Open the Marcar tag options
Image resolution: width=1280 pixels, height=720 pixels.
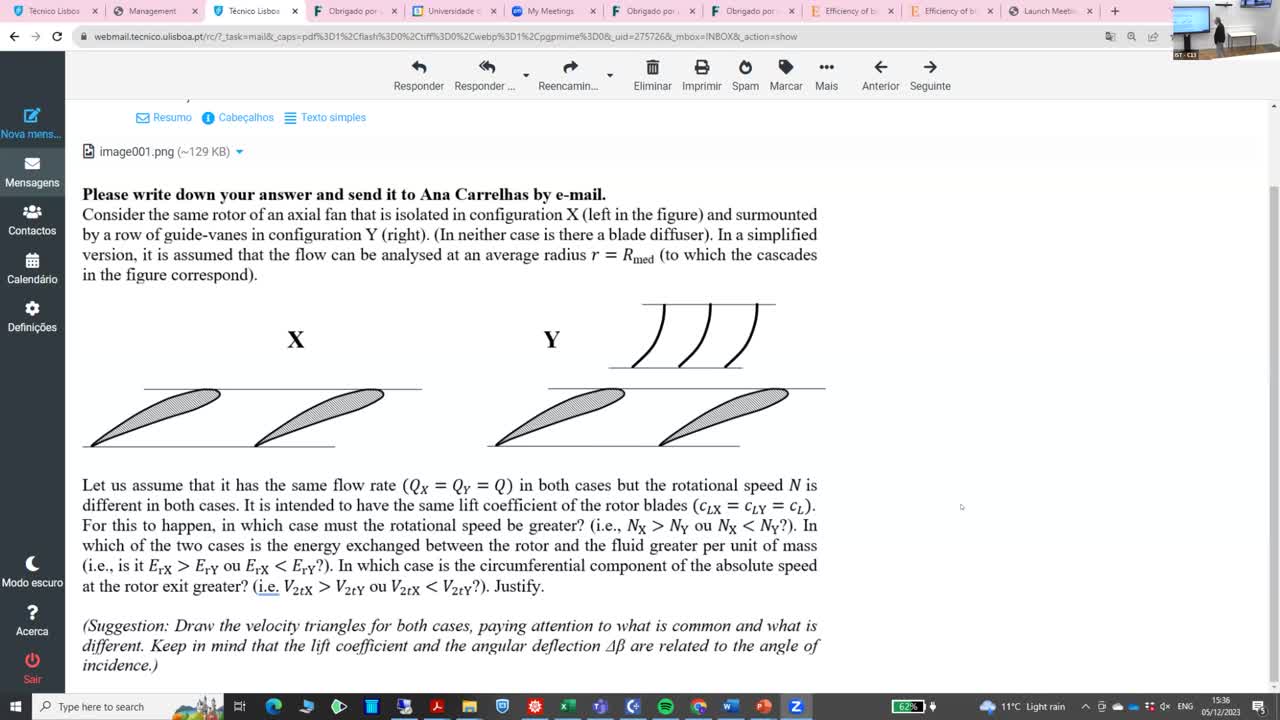(x=786, y=68)
